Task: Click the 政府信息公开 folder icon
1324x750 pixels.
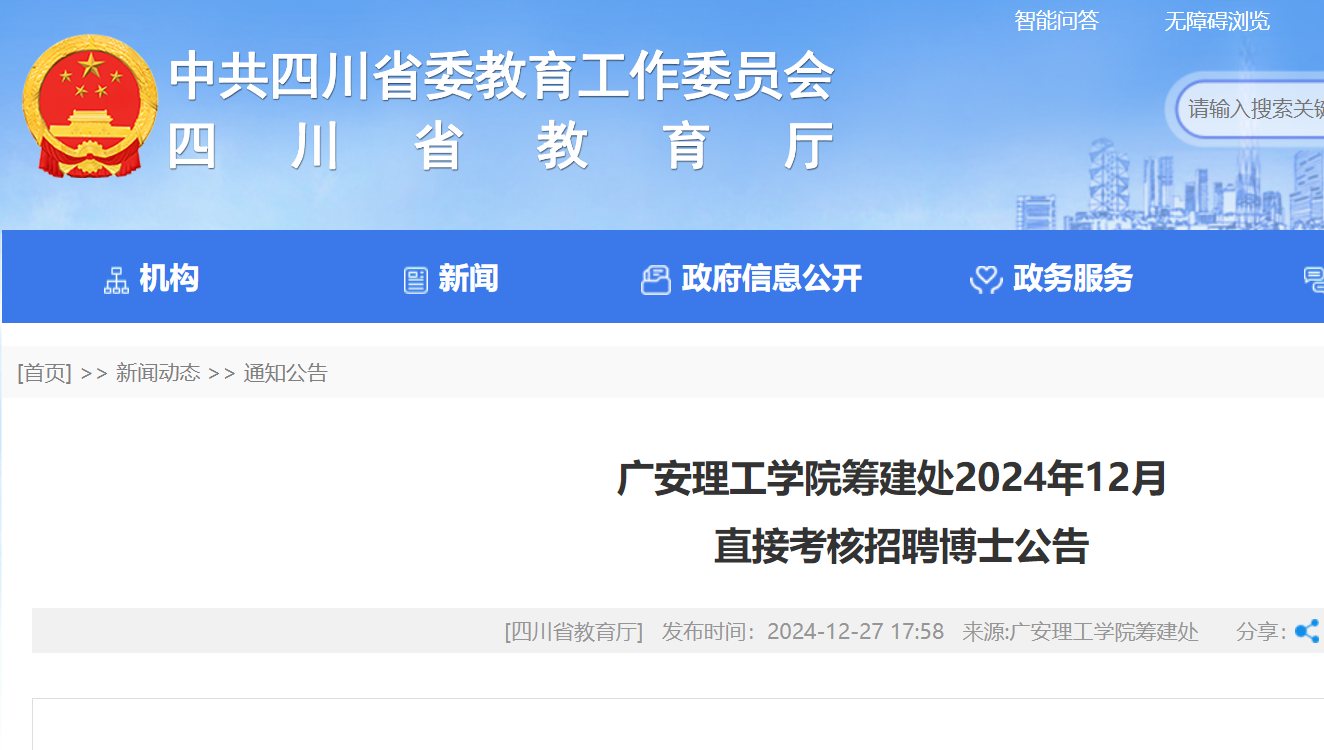Action: pyautogui.click(x=655, y=280)
